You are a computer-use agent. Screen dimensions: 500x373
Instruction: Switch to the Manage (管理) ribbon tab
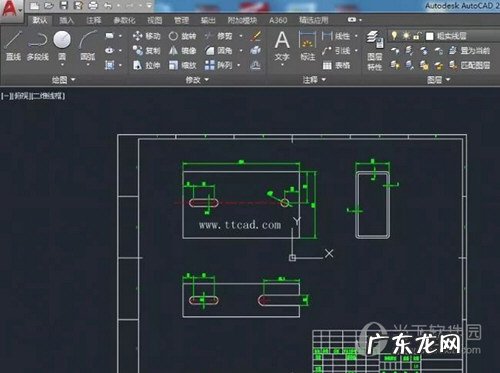click(181, 20)
